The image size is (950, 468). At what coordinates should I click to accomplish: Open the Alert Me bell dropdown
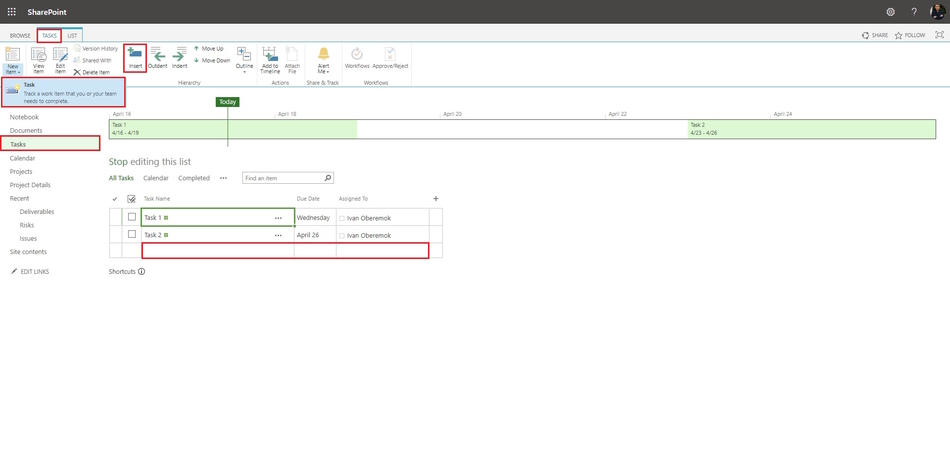coord(324,61)
